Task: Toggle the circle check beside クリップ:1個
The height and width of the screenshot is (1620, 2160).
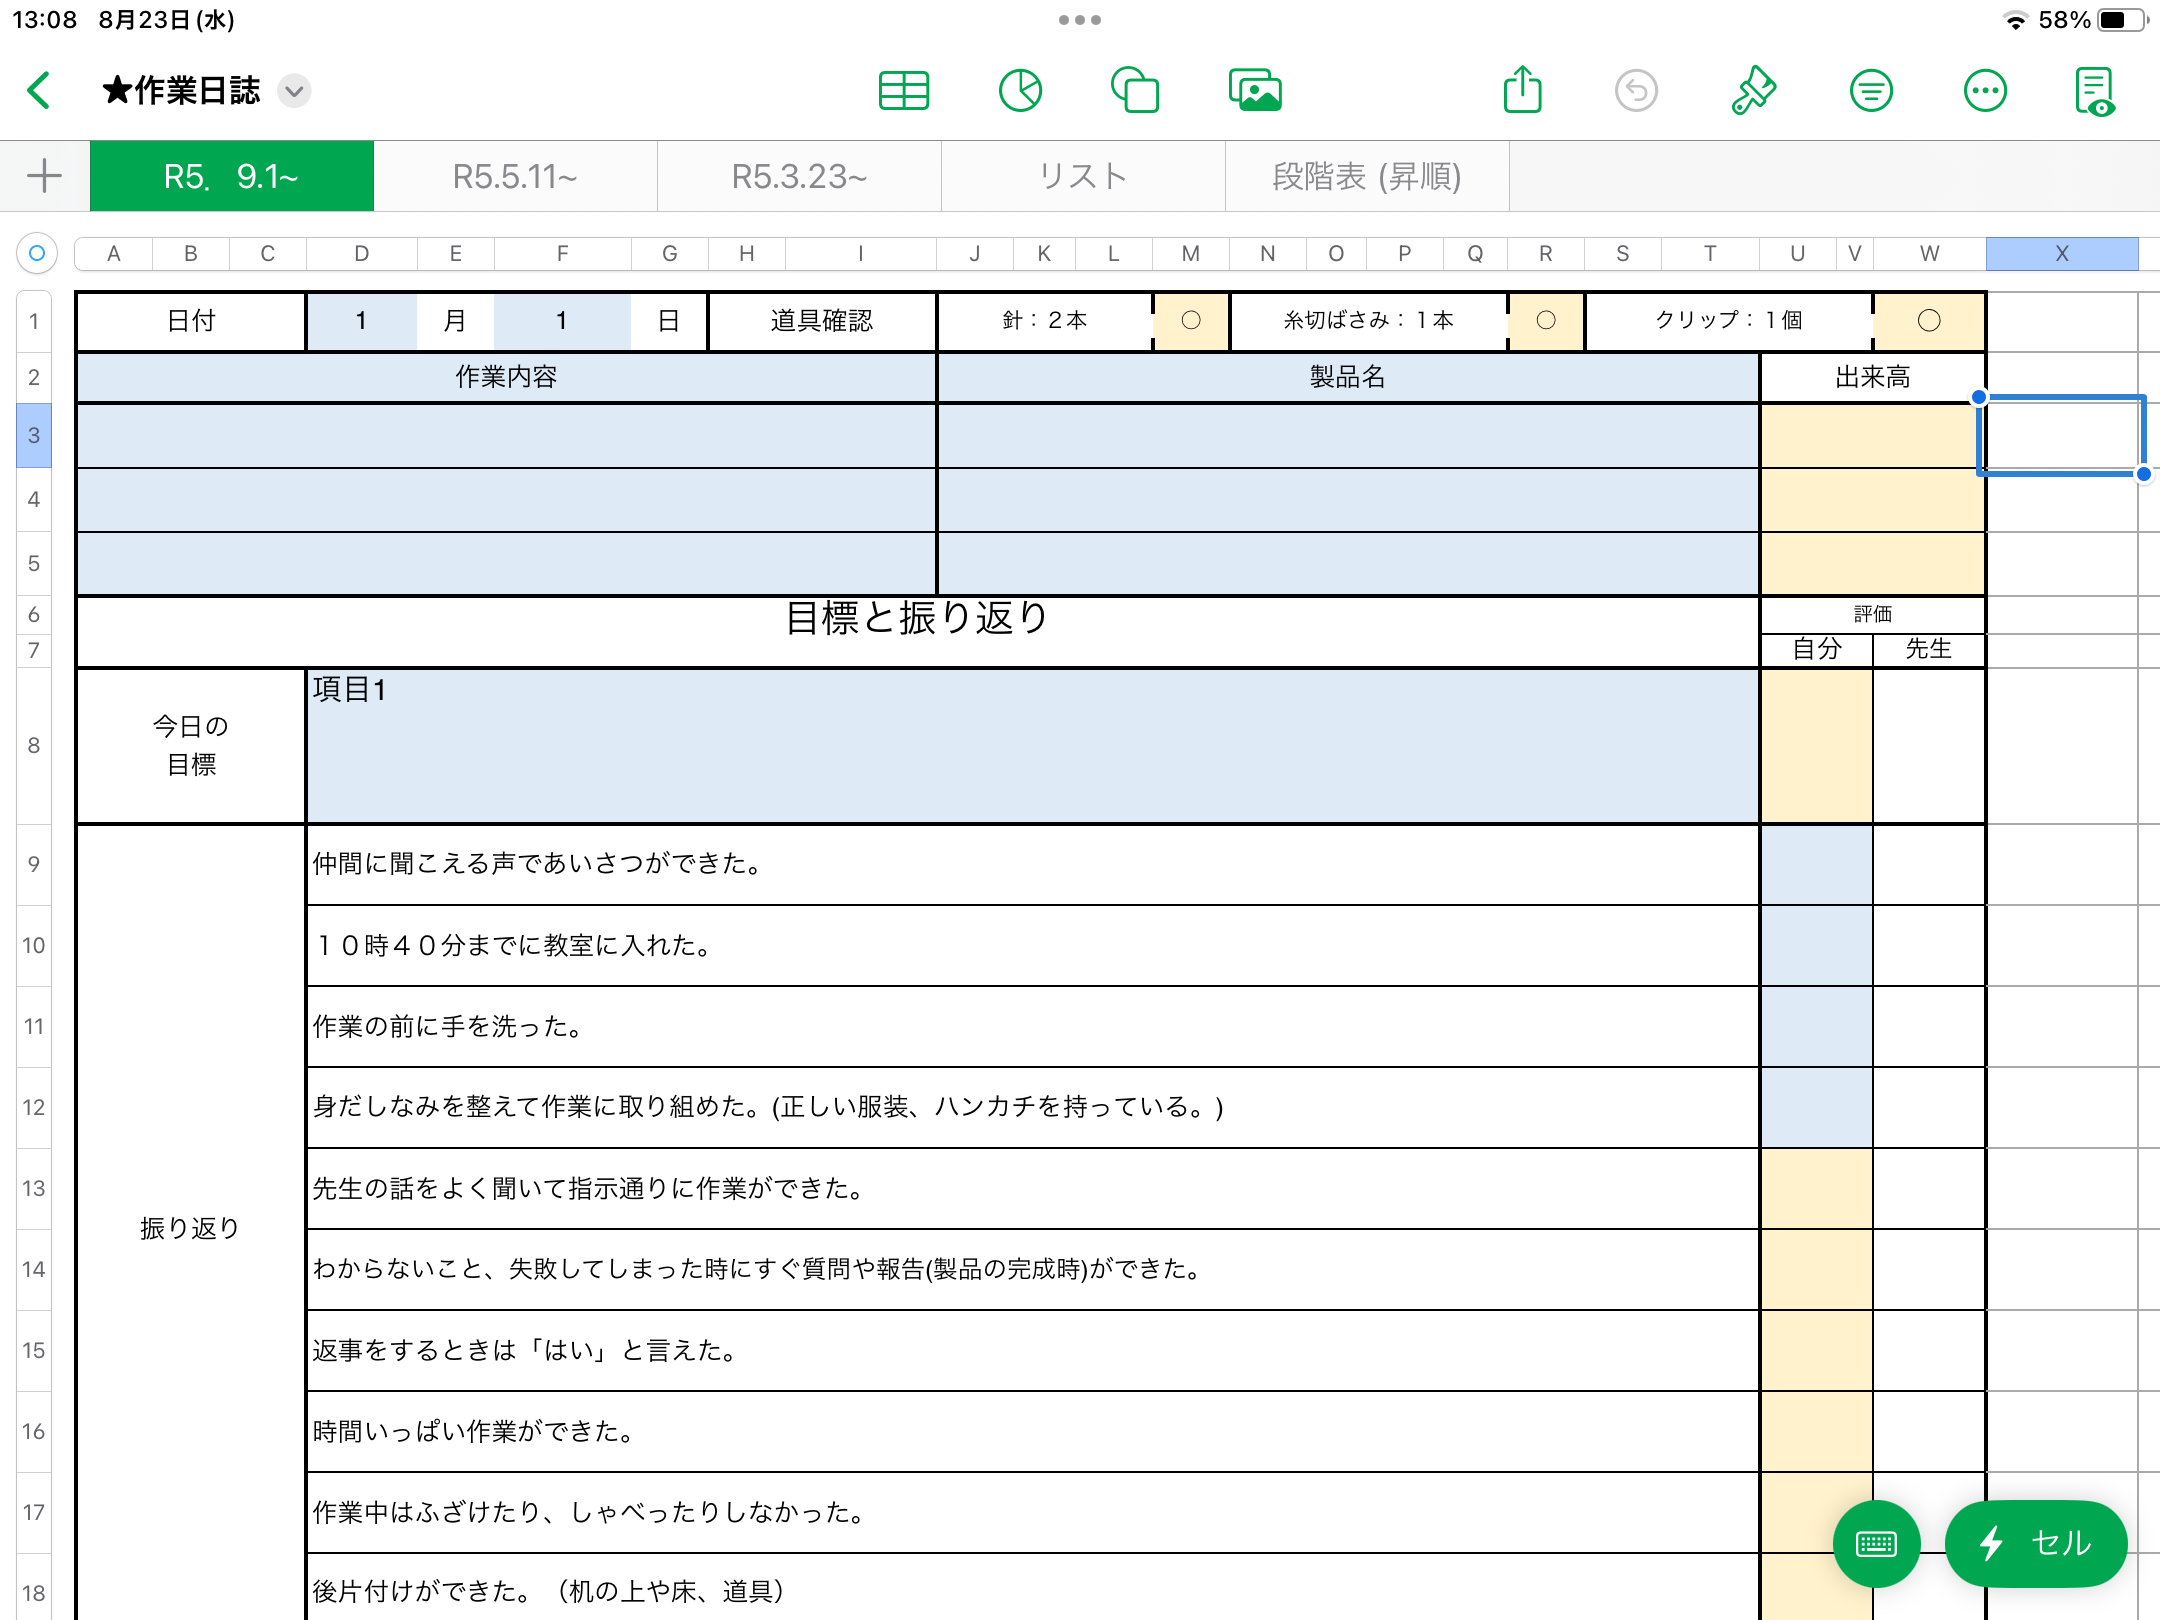Action: [1929, 320]
